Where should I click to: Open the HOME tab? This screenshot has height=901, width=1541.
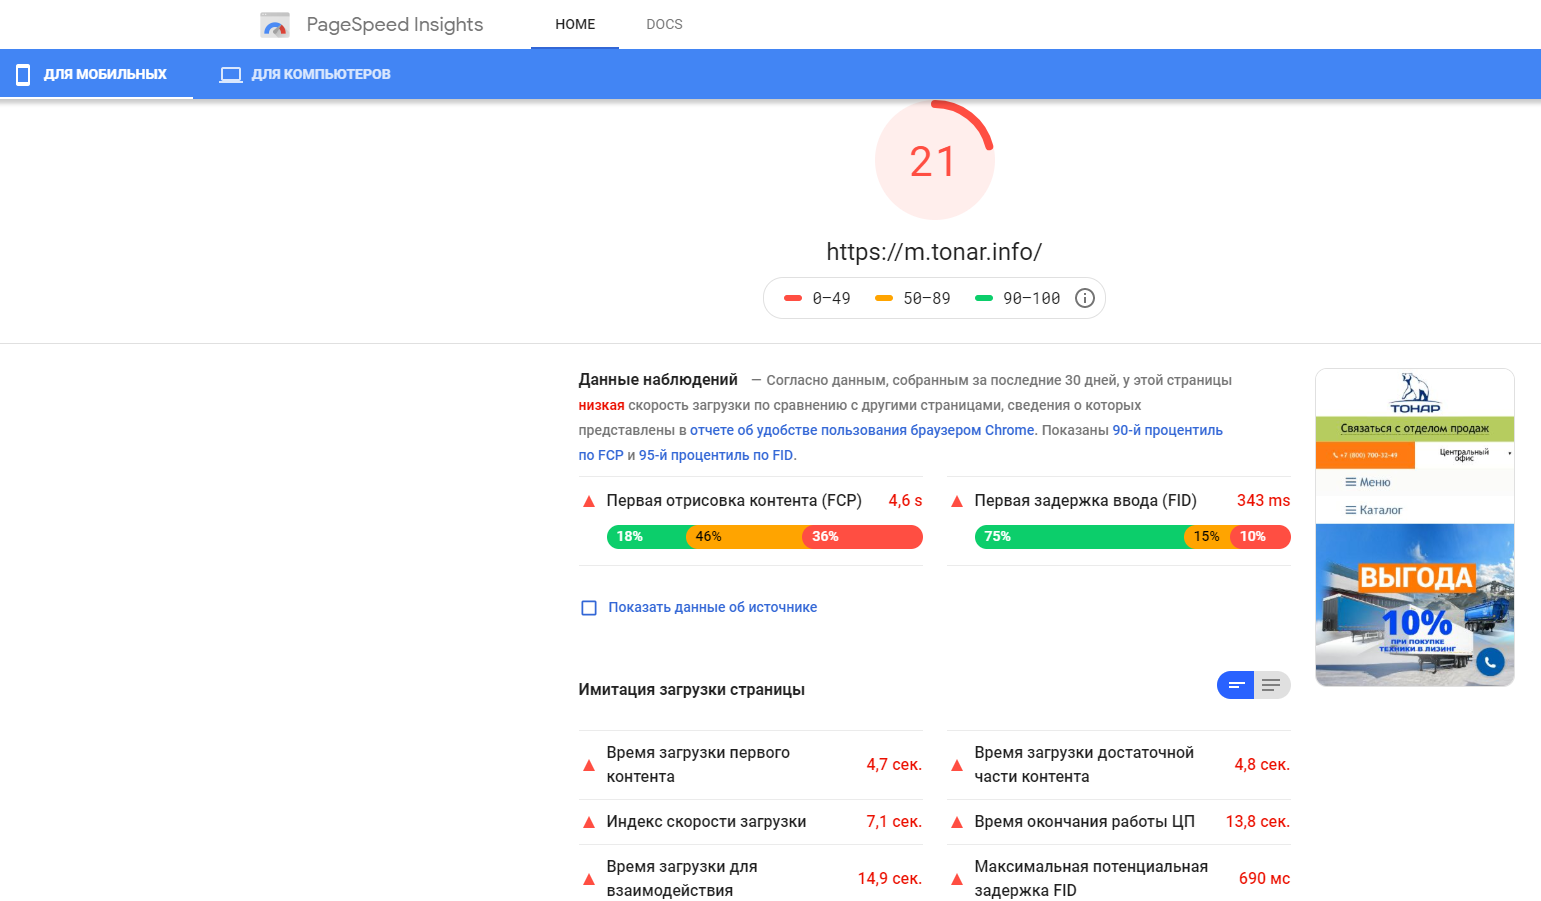pyautogui.click(x=575, y=24)
